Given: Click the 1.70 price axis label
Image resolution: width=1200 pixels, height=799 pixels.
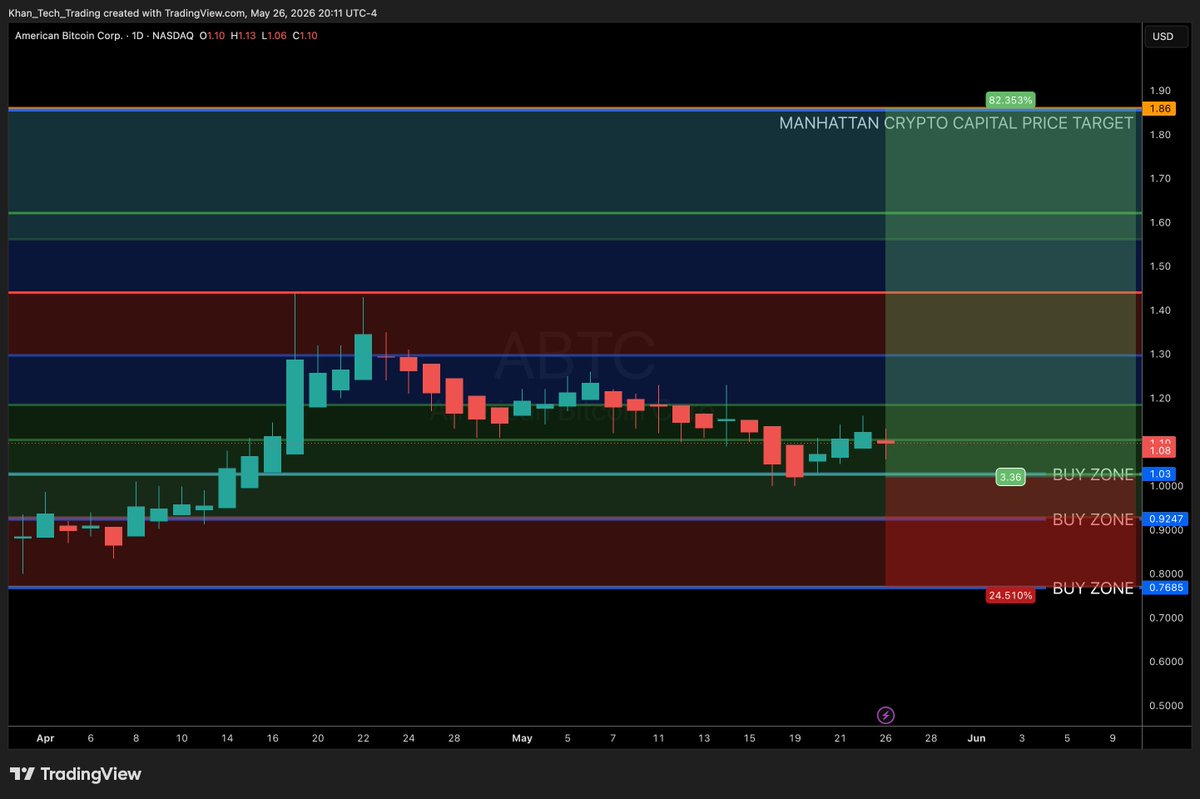Looking at the screenshot, I should coord(1161,179).
